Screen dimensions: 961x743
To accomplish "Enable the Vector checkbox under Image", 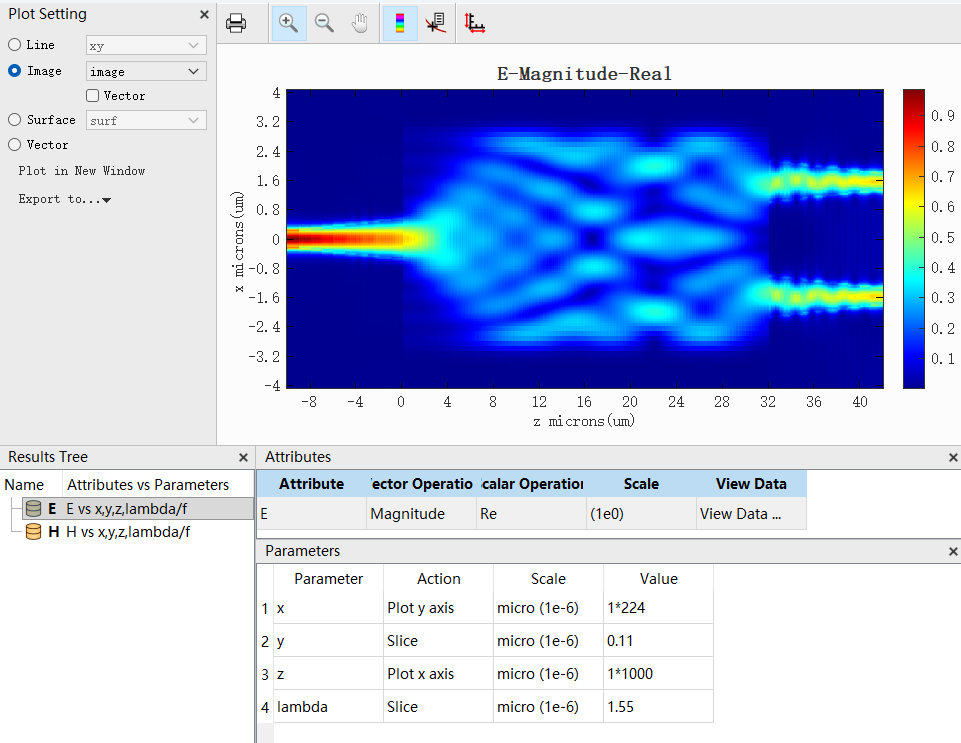I will click(x=93, y=96).
